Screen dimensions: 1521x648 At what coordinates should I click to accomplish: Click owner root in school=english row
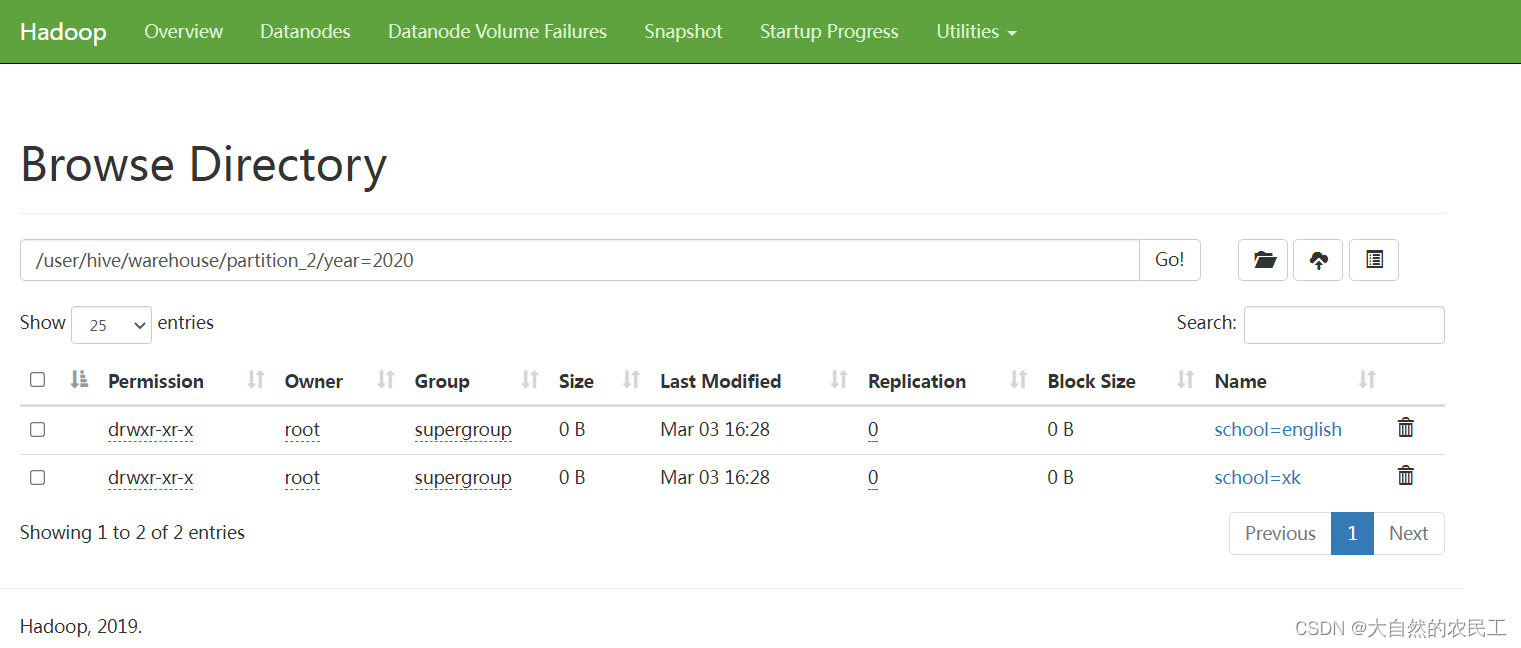[x=302, y=430]
